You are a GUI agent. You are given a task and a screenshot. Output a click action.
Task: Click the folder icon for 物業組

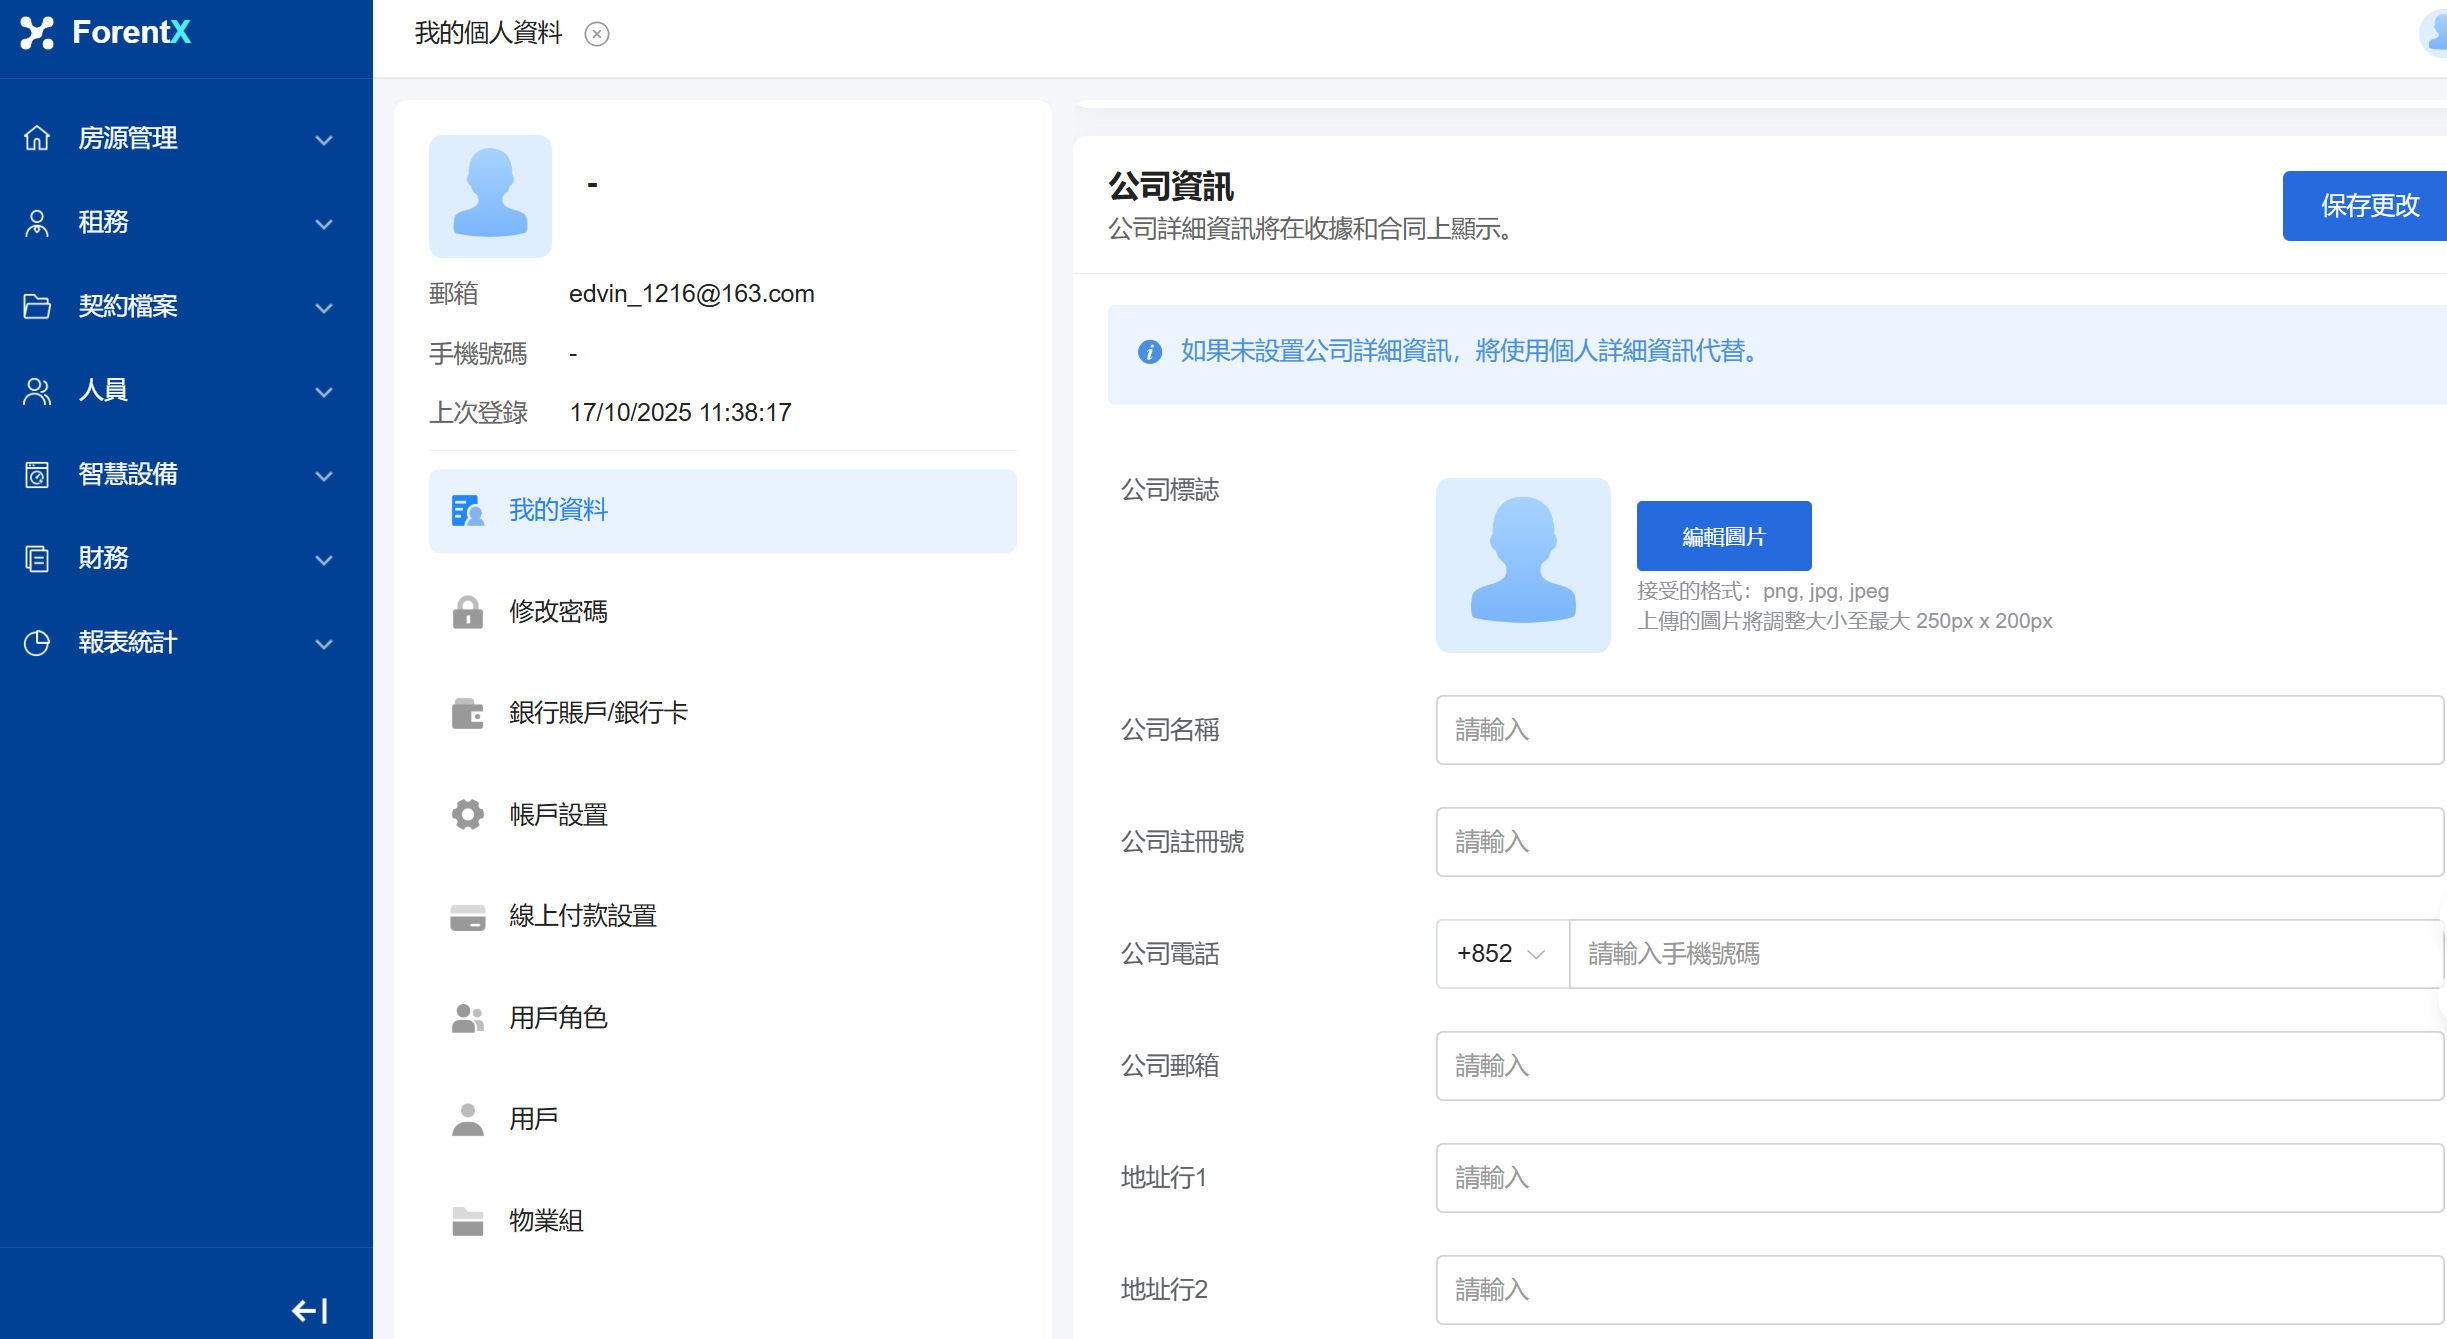[x=467, y=1221]
